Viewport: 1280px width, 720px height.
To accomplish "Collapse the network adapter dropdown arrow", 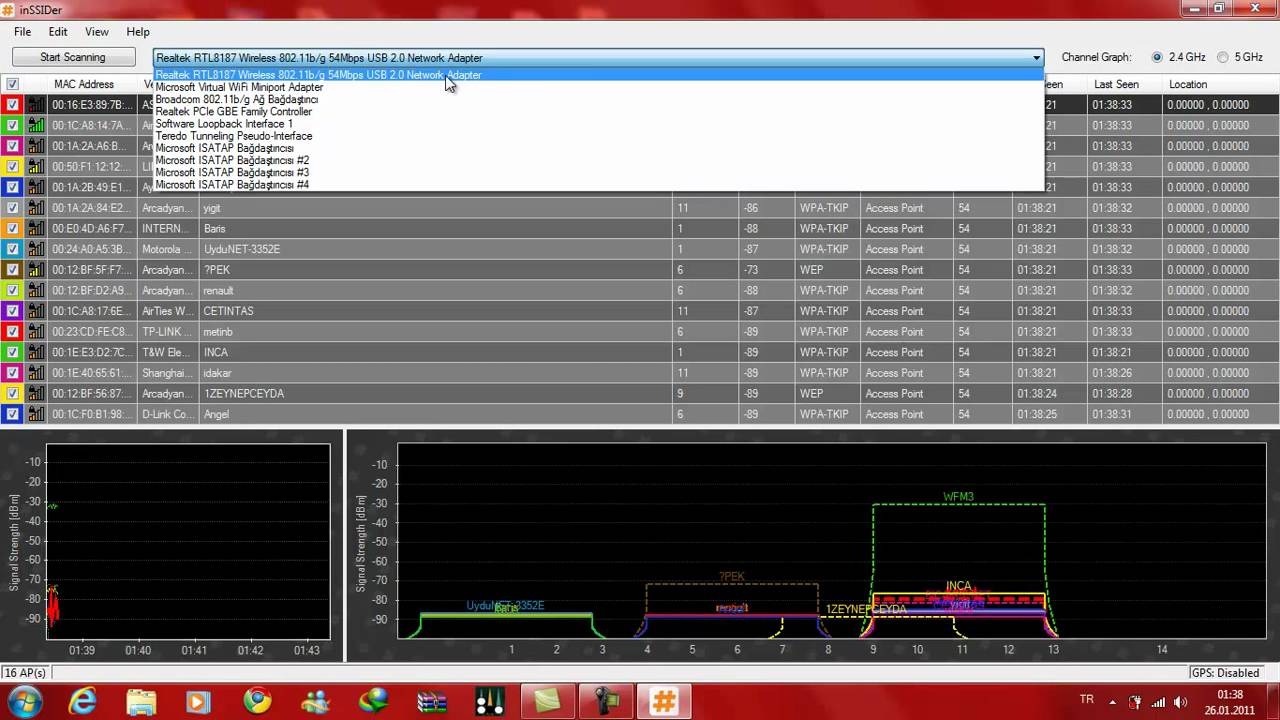I will [x=1036, y=58].
